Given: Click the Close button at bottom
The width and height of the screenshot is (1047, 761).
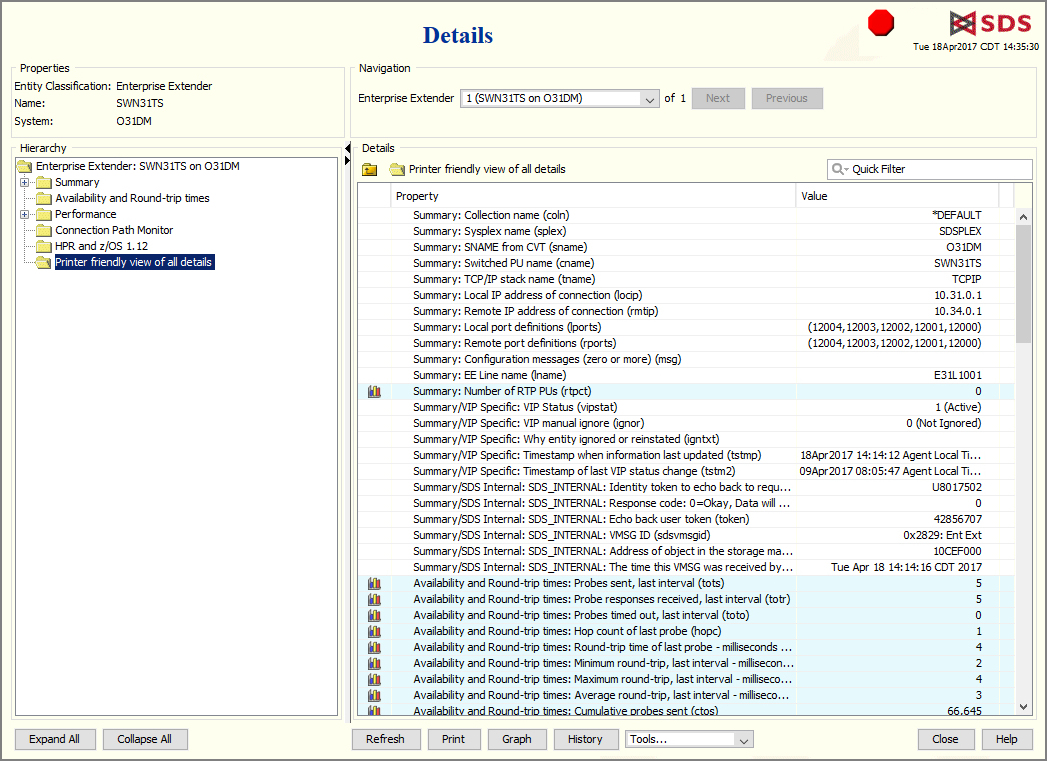Looking at the screenshot, I should pyautogui.click(x=946, y=739).
